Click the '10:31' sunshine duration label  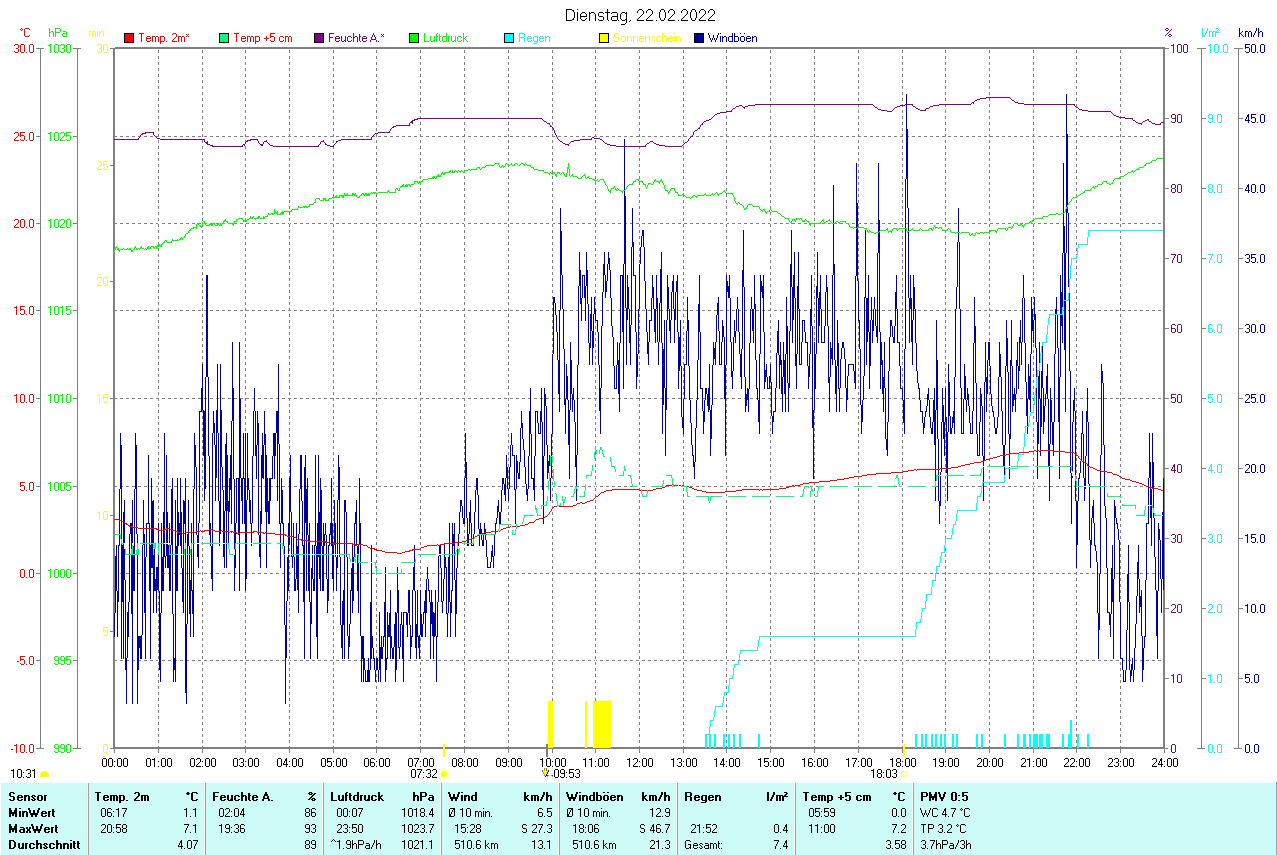coord(24,773)
